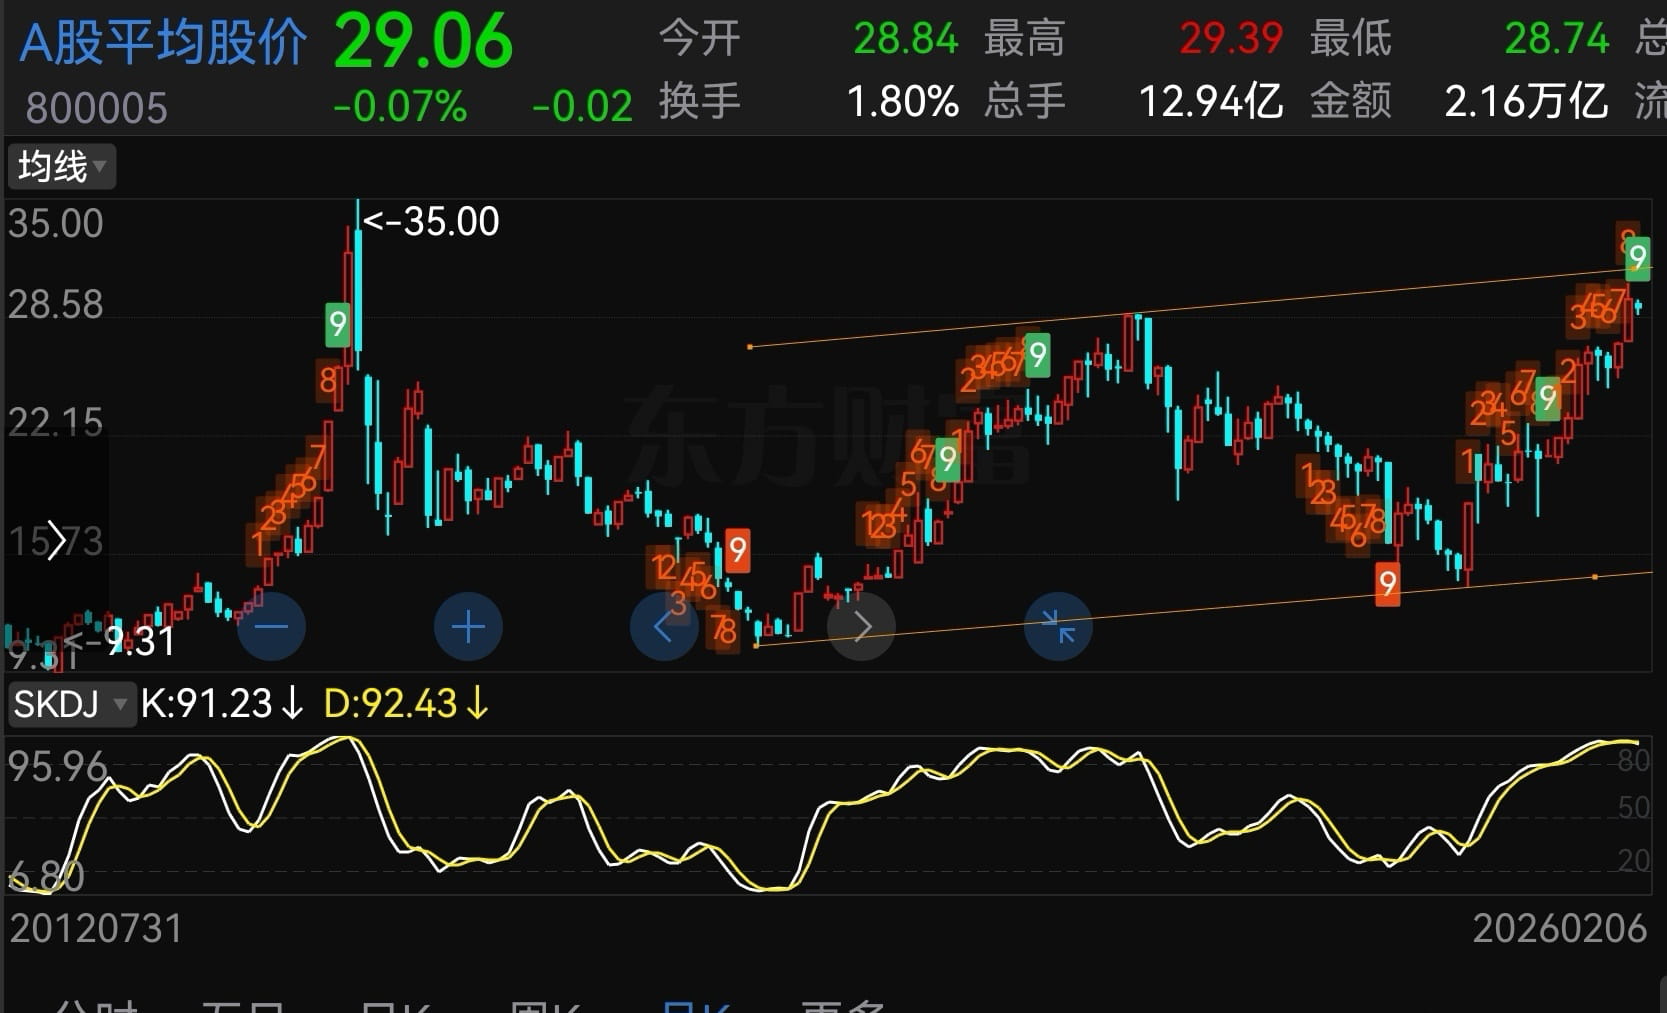Shift the chart left with blue arrow

coord(663,627)
